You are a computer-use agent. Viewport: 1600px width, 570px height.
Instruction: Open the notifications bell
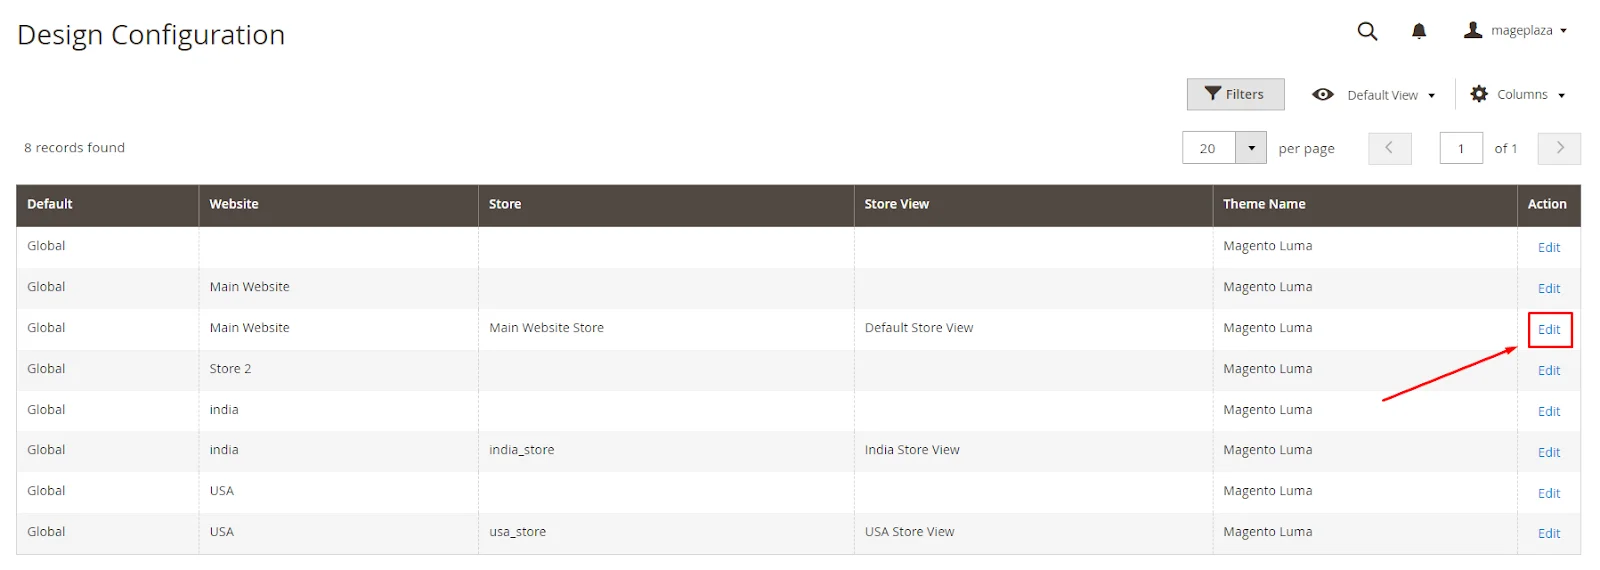1418,31
